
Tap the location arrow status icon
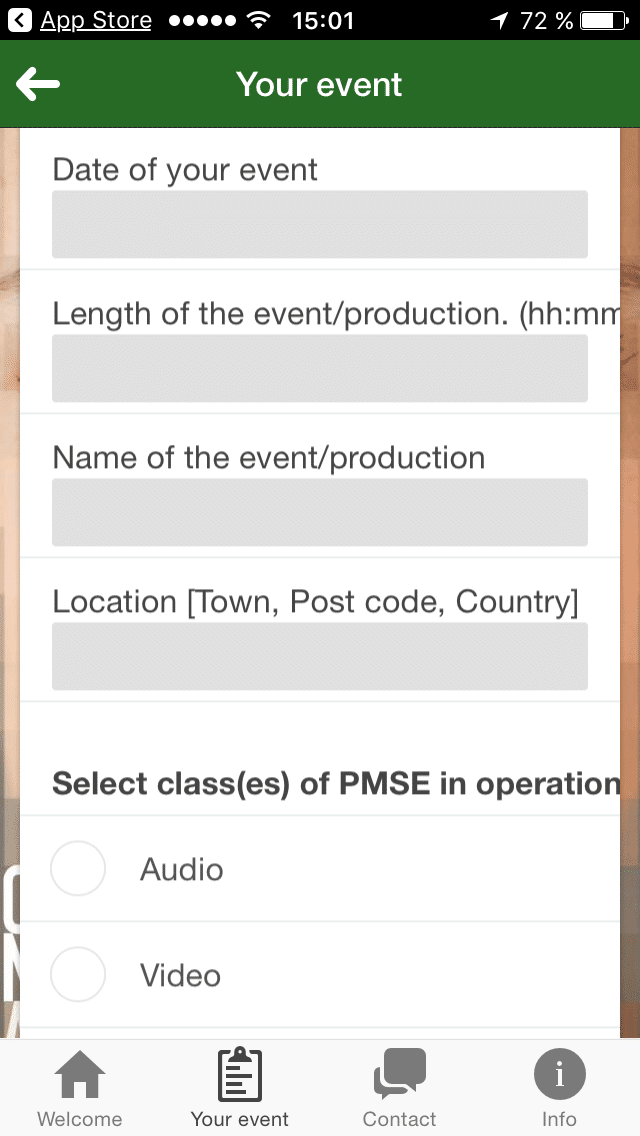coord(500,20)
